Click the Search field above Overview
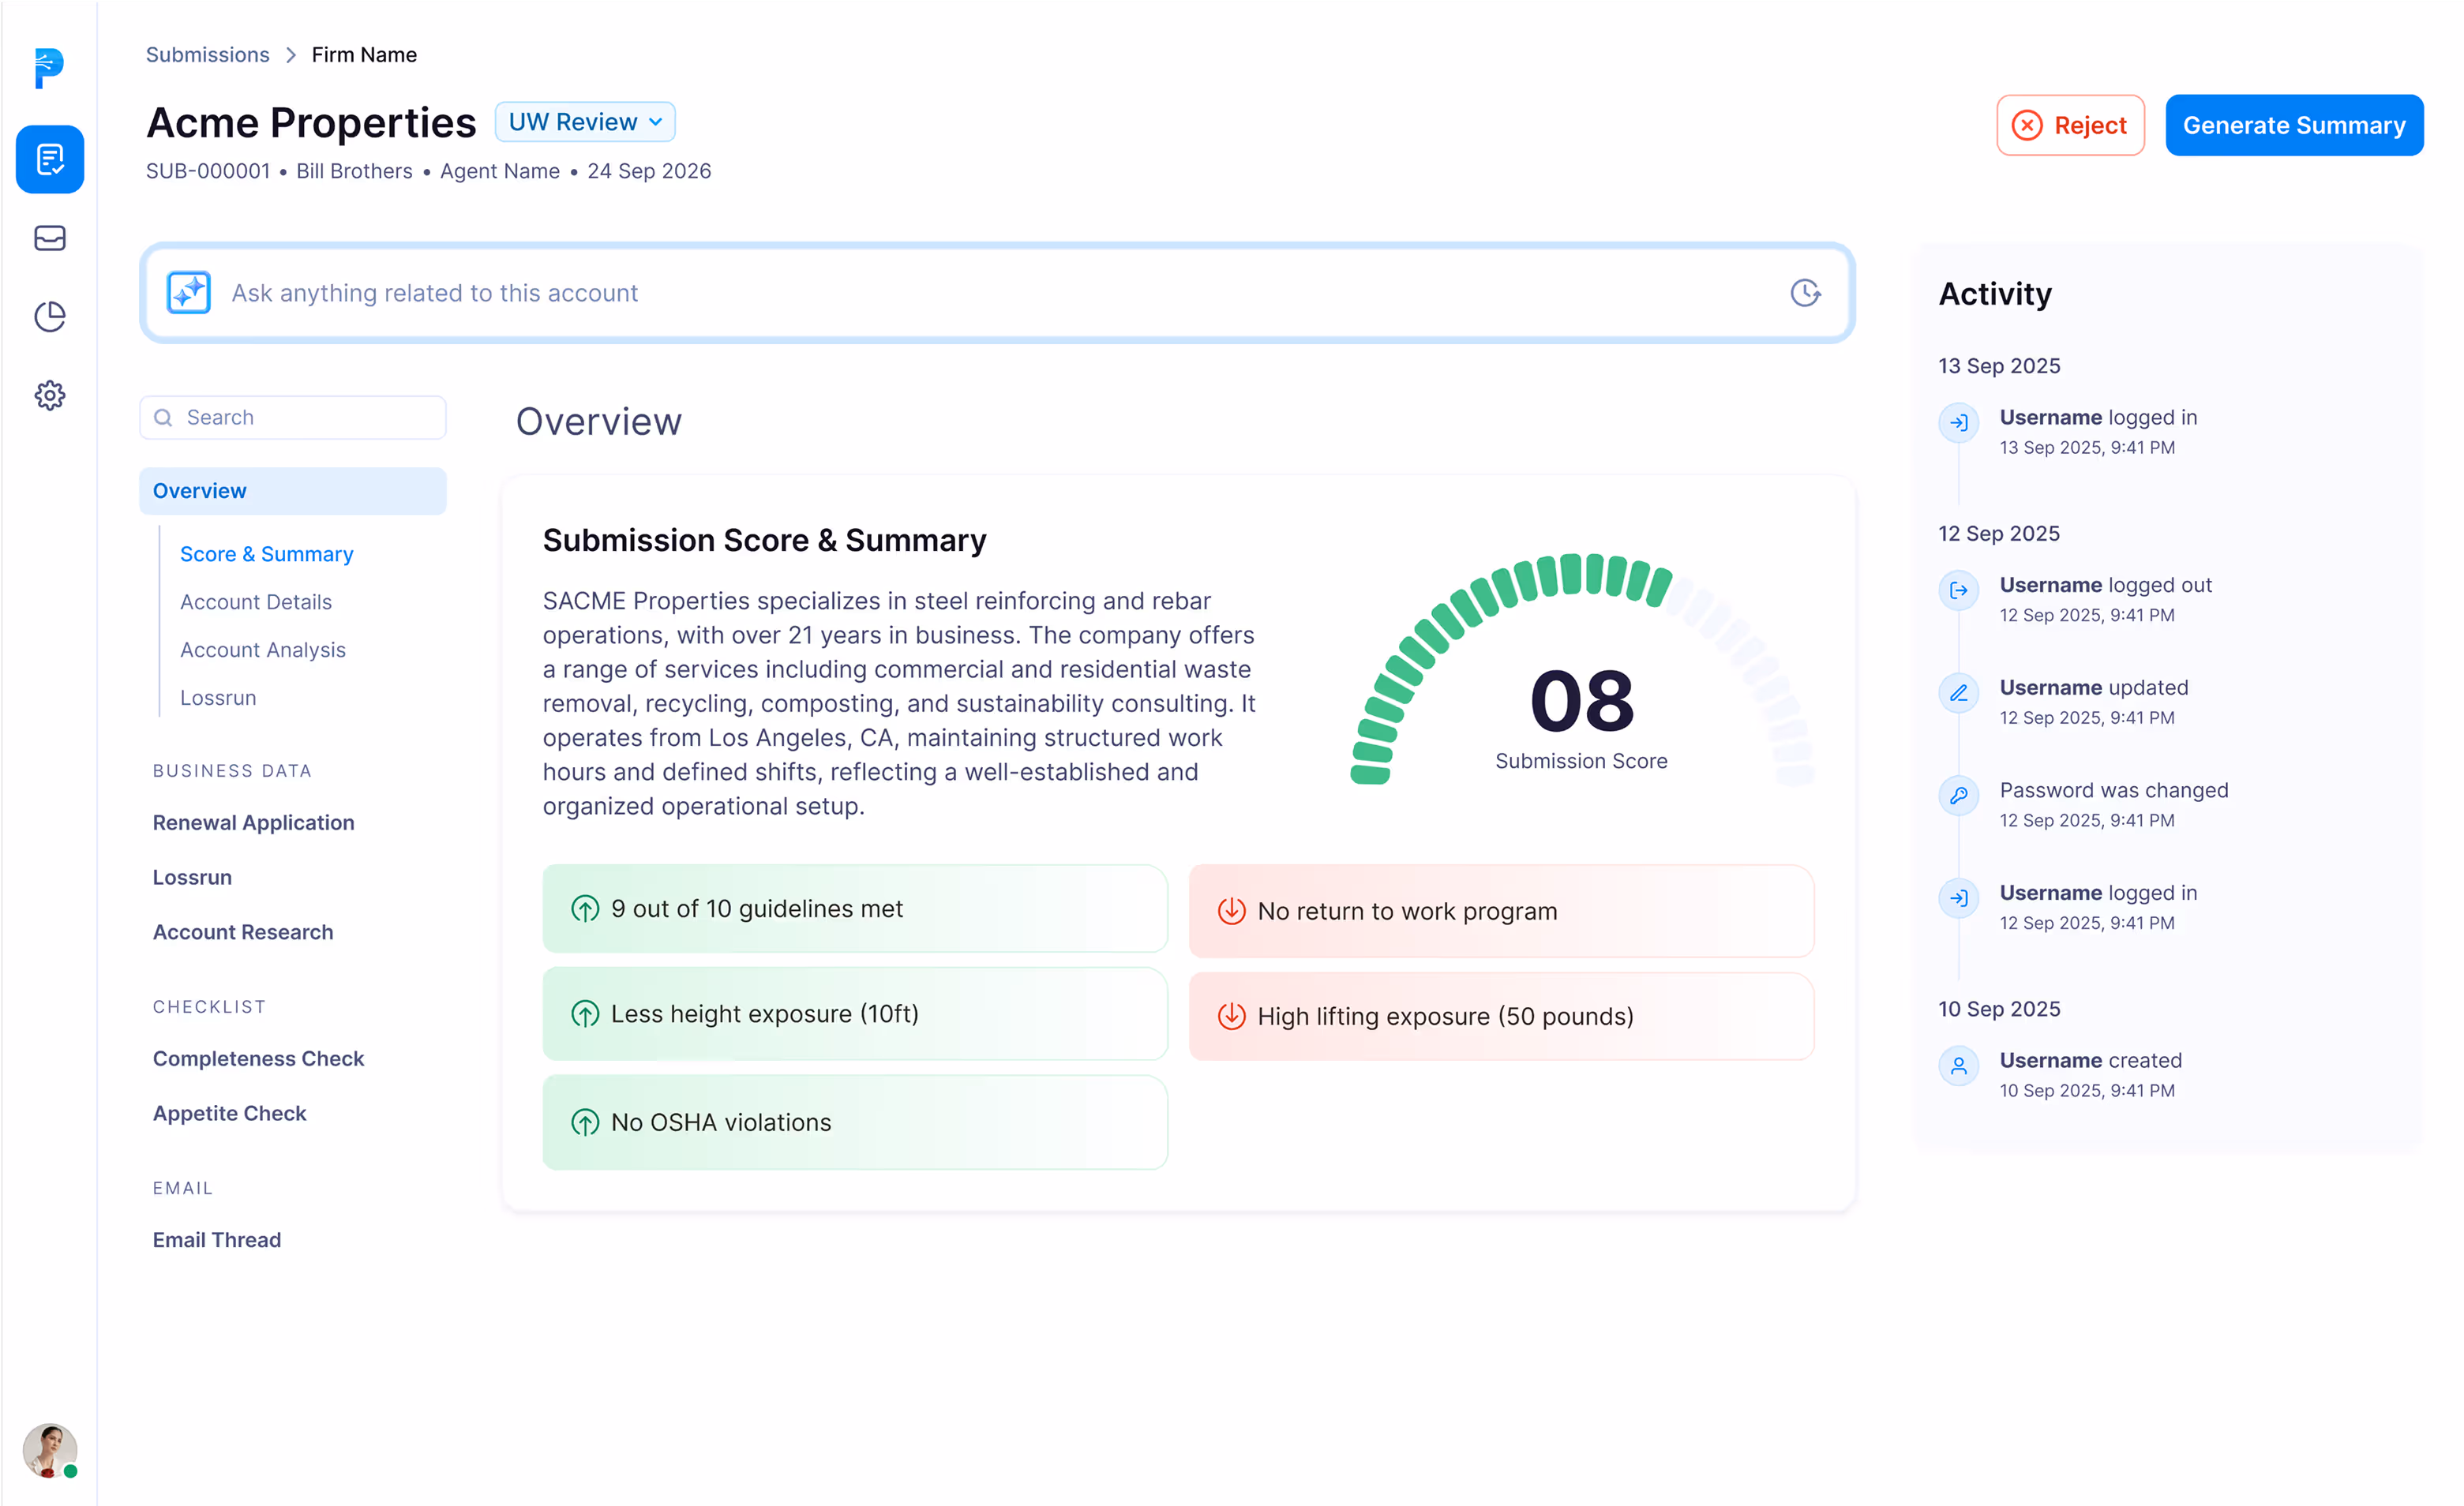This screenshot has width=2464, height=1506. click(x=292, y=417)
